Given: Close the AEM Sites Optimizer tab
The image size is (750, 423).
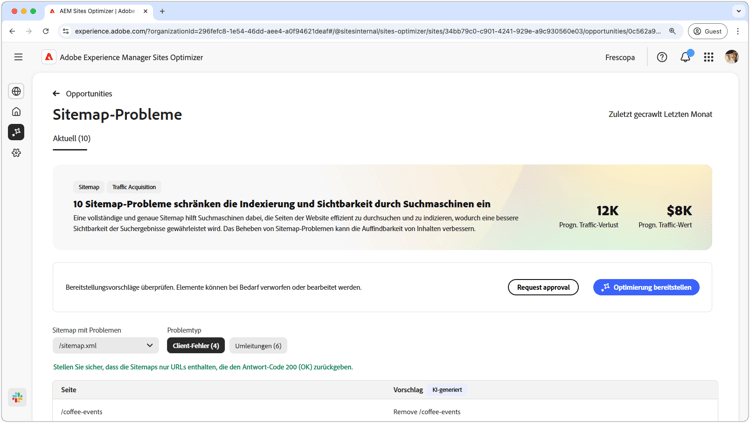Looking at the screenshot, I should point(145,11).
